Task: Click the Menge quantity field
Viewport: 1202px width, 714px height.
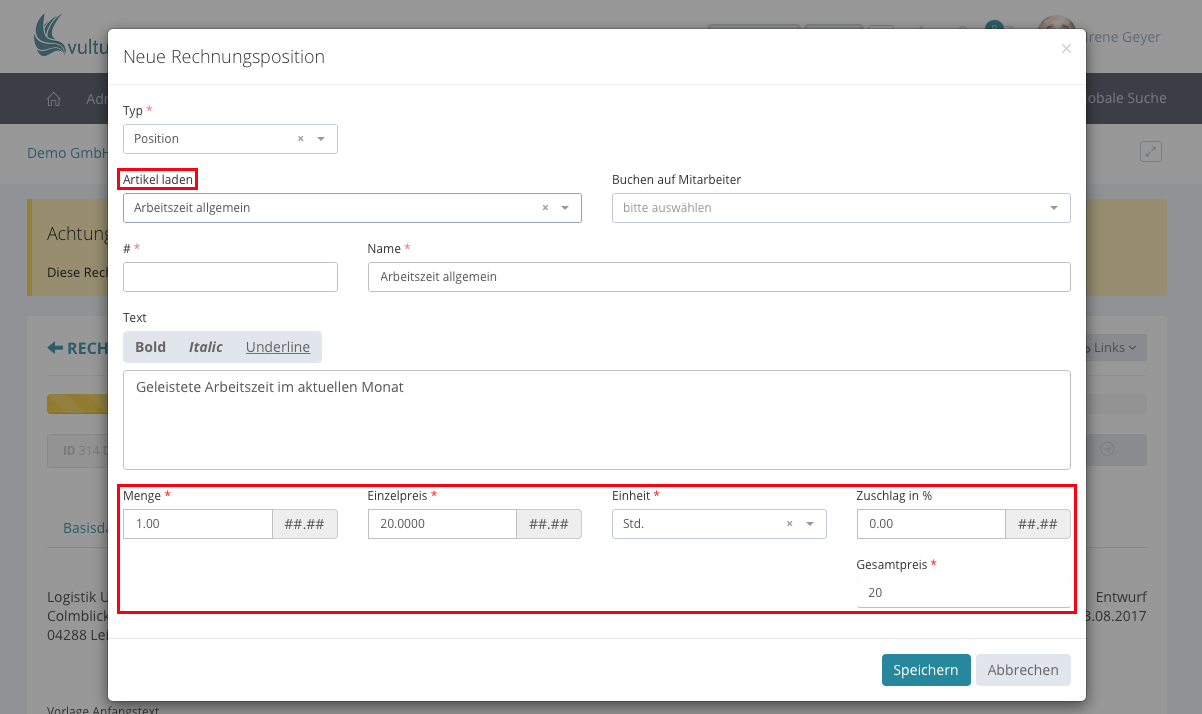Action: [x=197, y=524]
